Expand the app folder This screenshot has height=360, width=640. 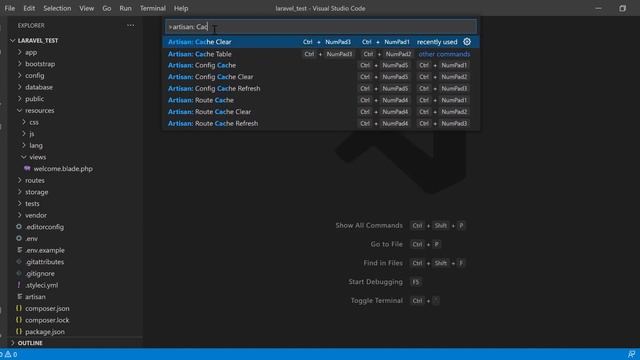[20, 52]
